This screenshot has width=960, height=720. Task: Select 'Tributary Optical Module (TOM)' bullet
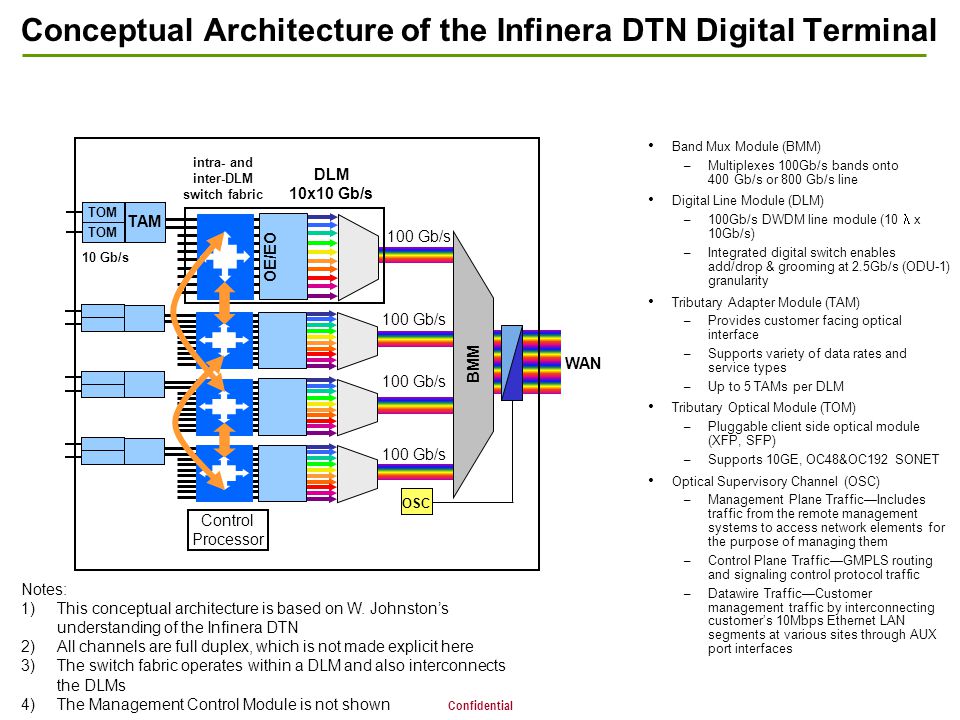(763, 408)
